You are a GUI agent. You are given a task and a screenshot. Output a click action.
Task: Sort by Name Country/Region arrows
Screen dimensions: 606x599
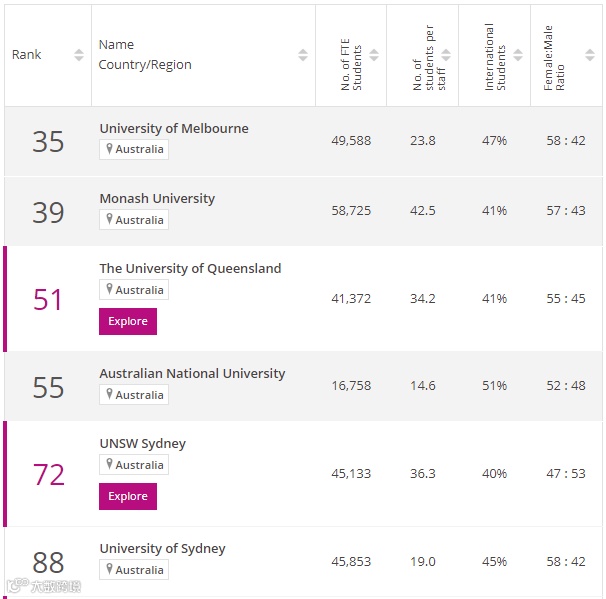pyautogui.click(x=303, y=55)
